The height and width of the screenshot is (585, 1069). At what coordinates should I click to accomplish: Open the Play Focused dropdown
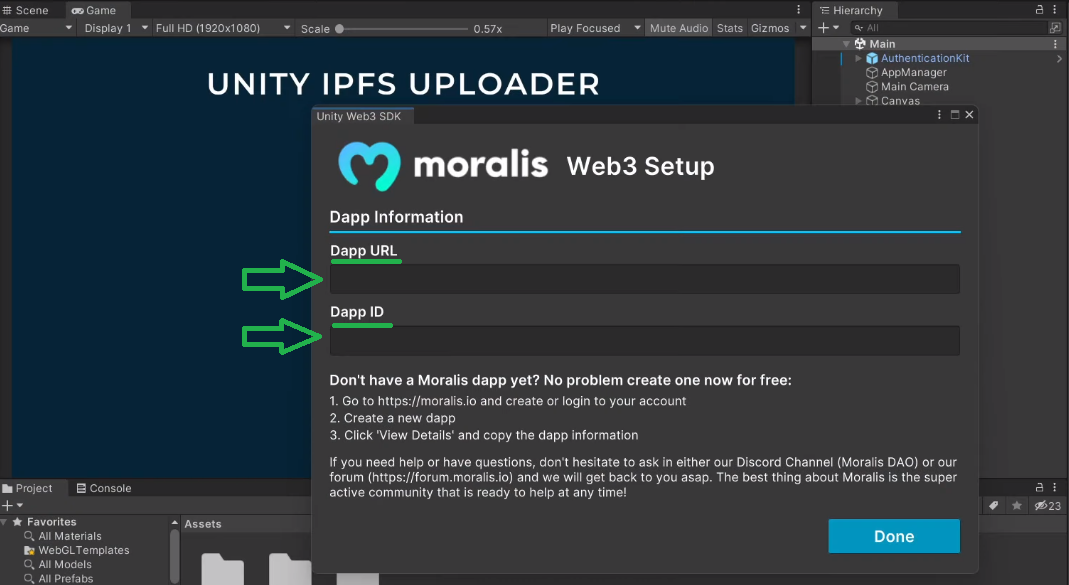pyautogui.click(x=595, y=28)
